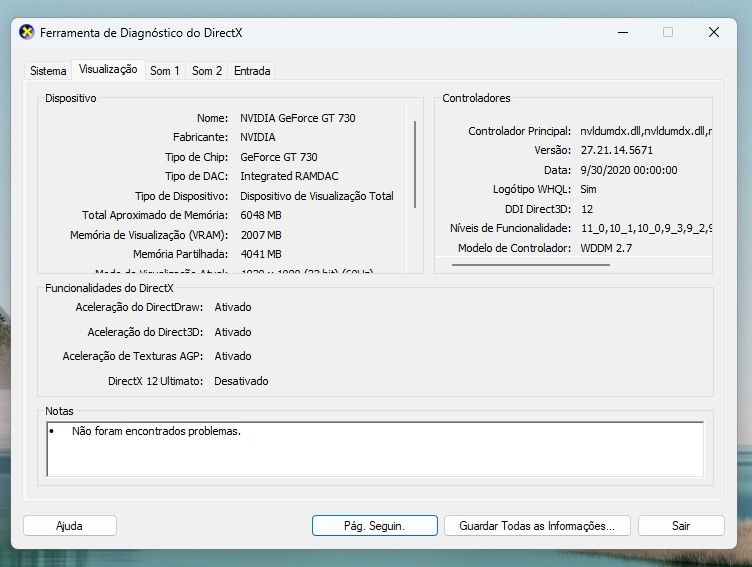Open the Som 1 tab
This screenshot has width=752, height=567.
[164, 71]
